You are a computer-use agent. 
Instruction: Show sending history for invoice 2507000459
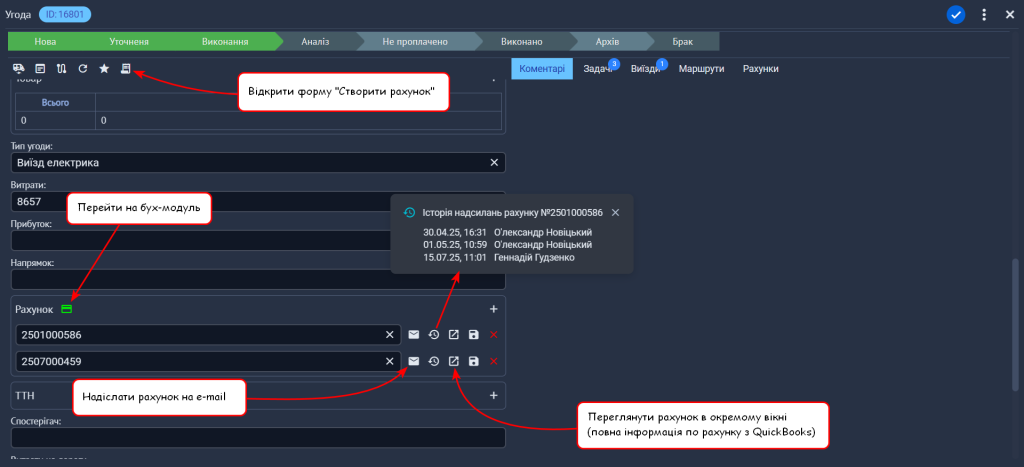tap(434, 361)
